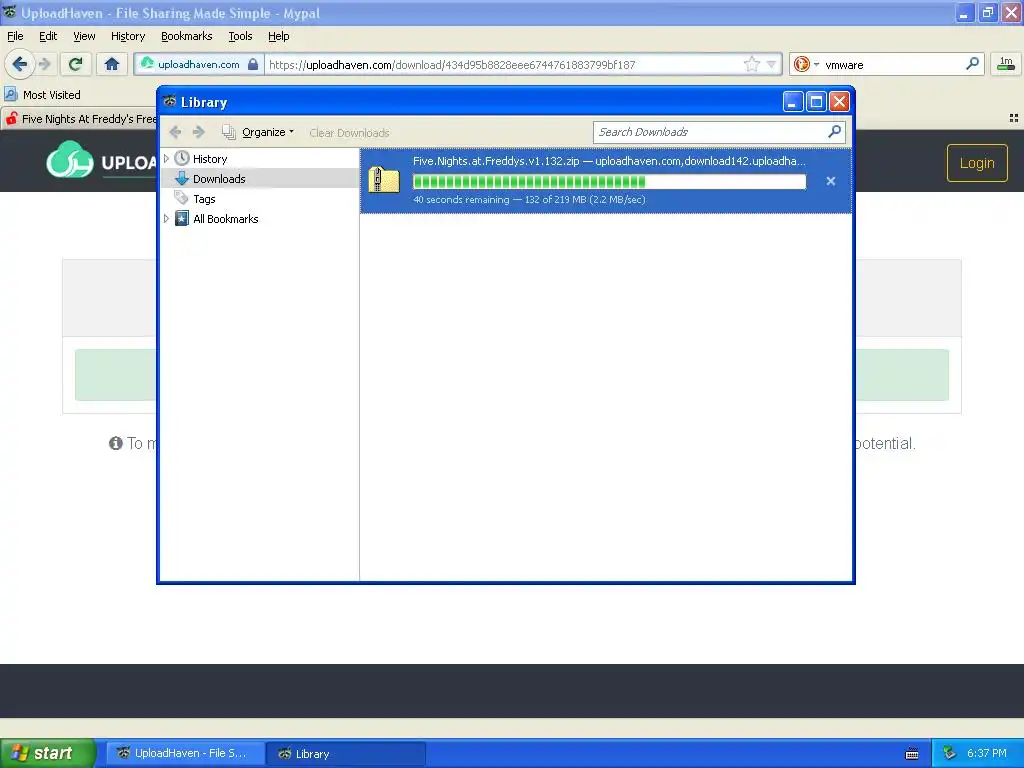
Task: Click the Search Downloads magnifier icon
Action: 835,132
